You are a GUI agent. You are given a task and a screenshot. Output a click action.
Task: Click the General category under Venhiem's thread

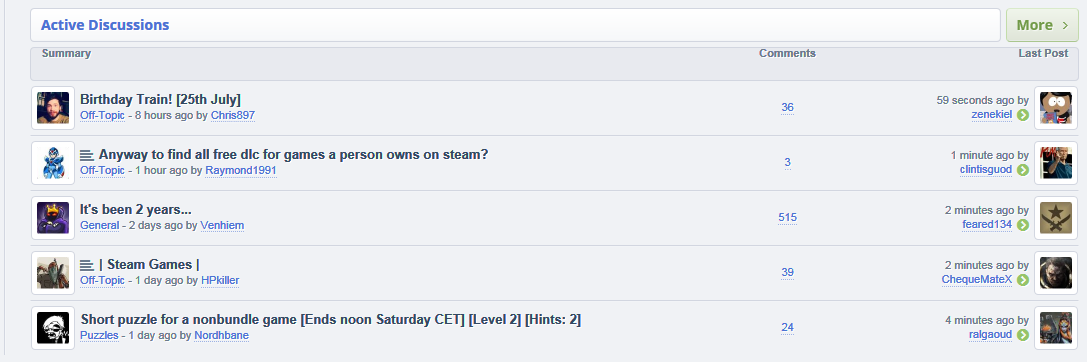(100, 225)
